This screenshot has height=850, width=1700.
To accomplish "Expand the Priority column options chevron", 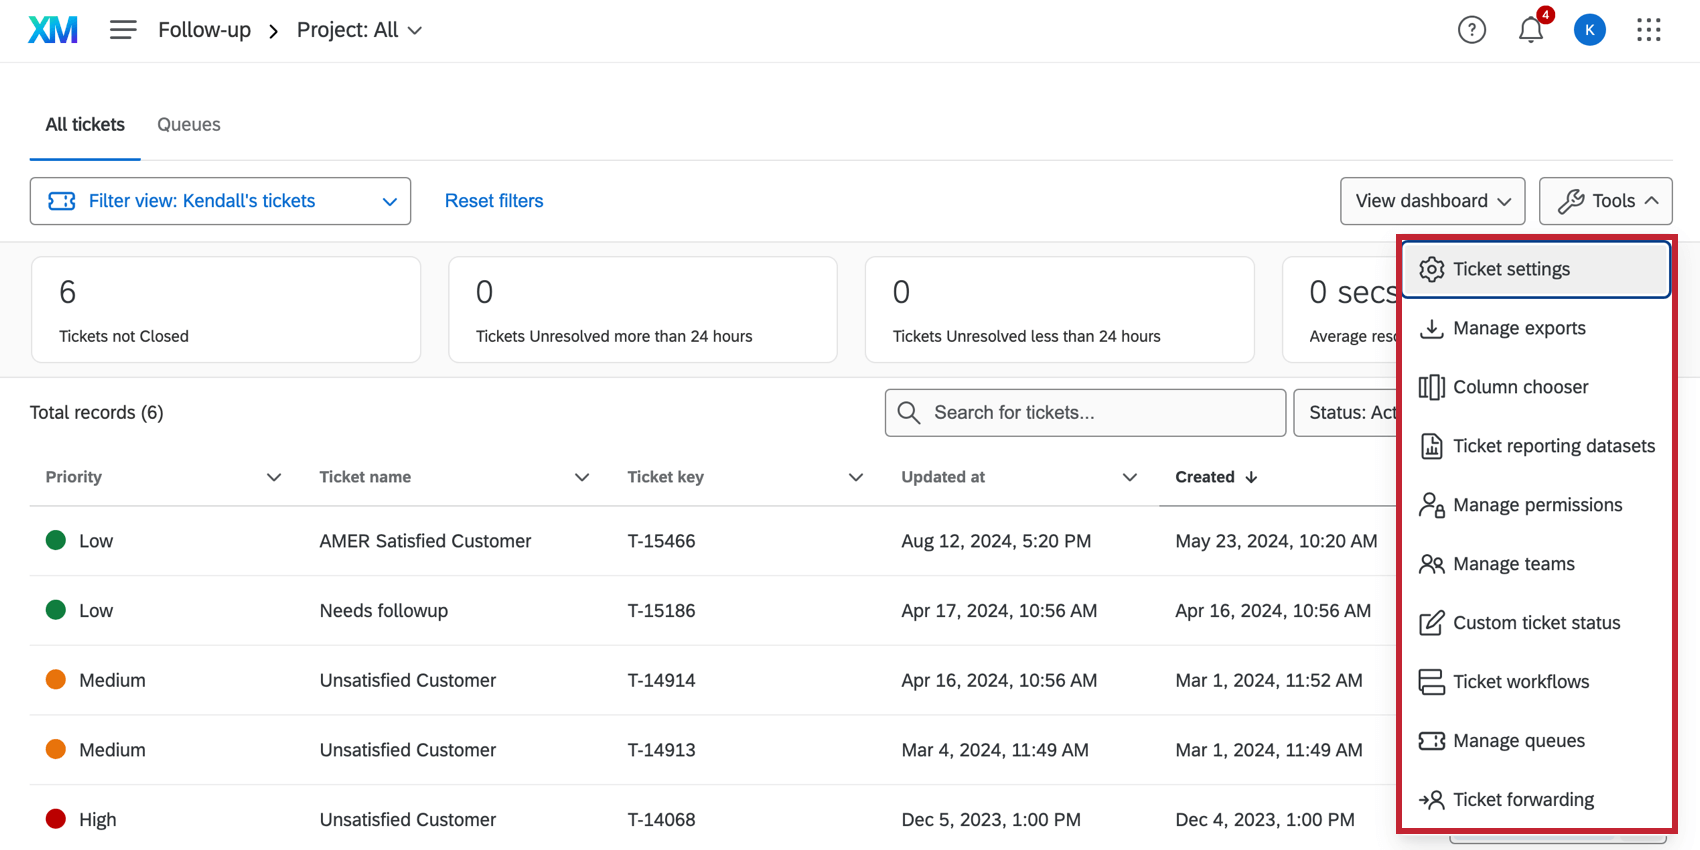I will click(x=273, y=478).
